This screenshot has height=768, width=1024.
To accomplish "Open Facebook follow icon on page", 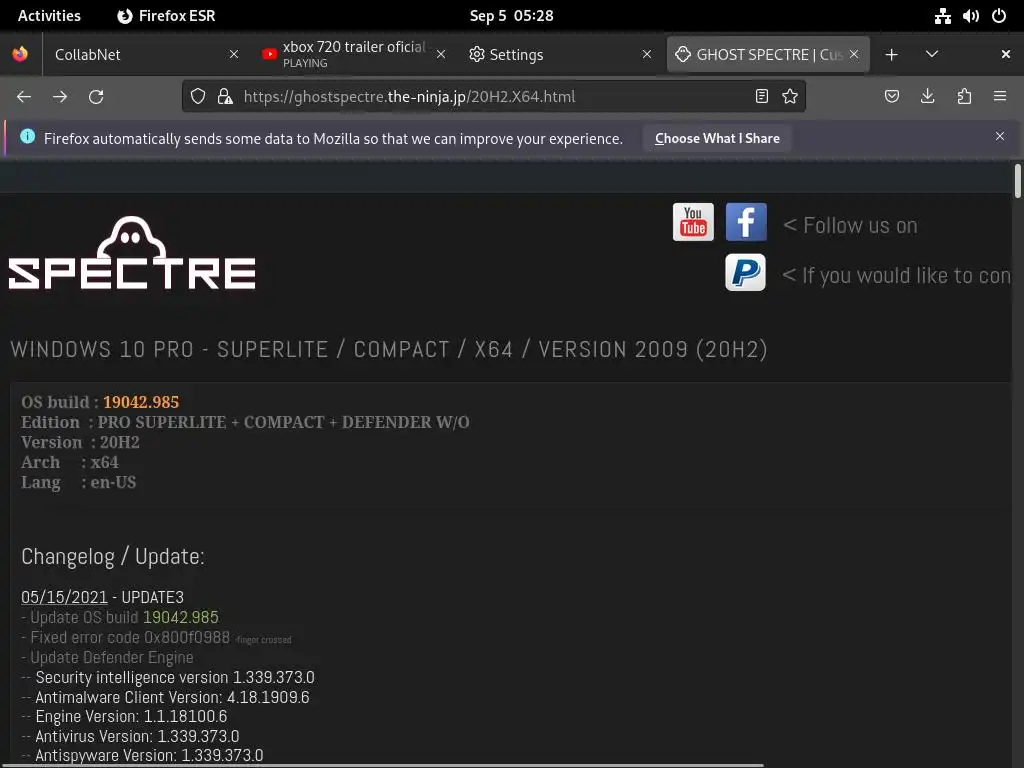I will coord(746,222).
